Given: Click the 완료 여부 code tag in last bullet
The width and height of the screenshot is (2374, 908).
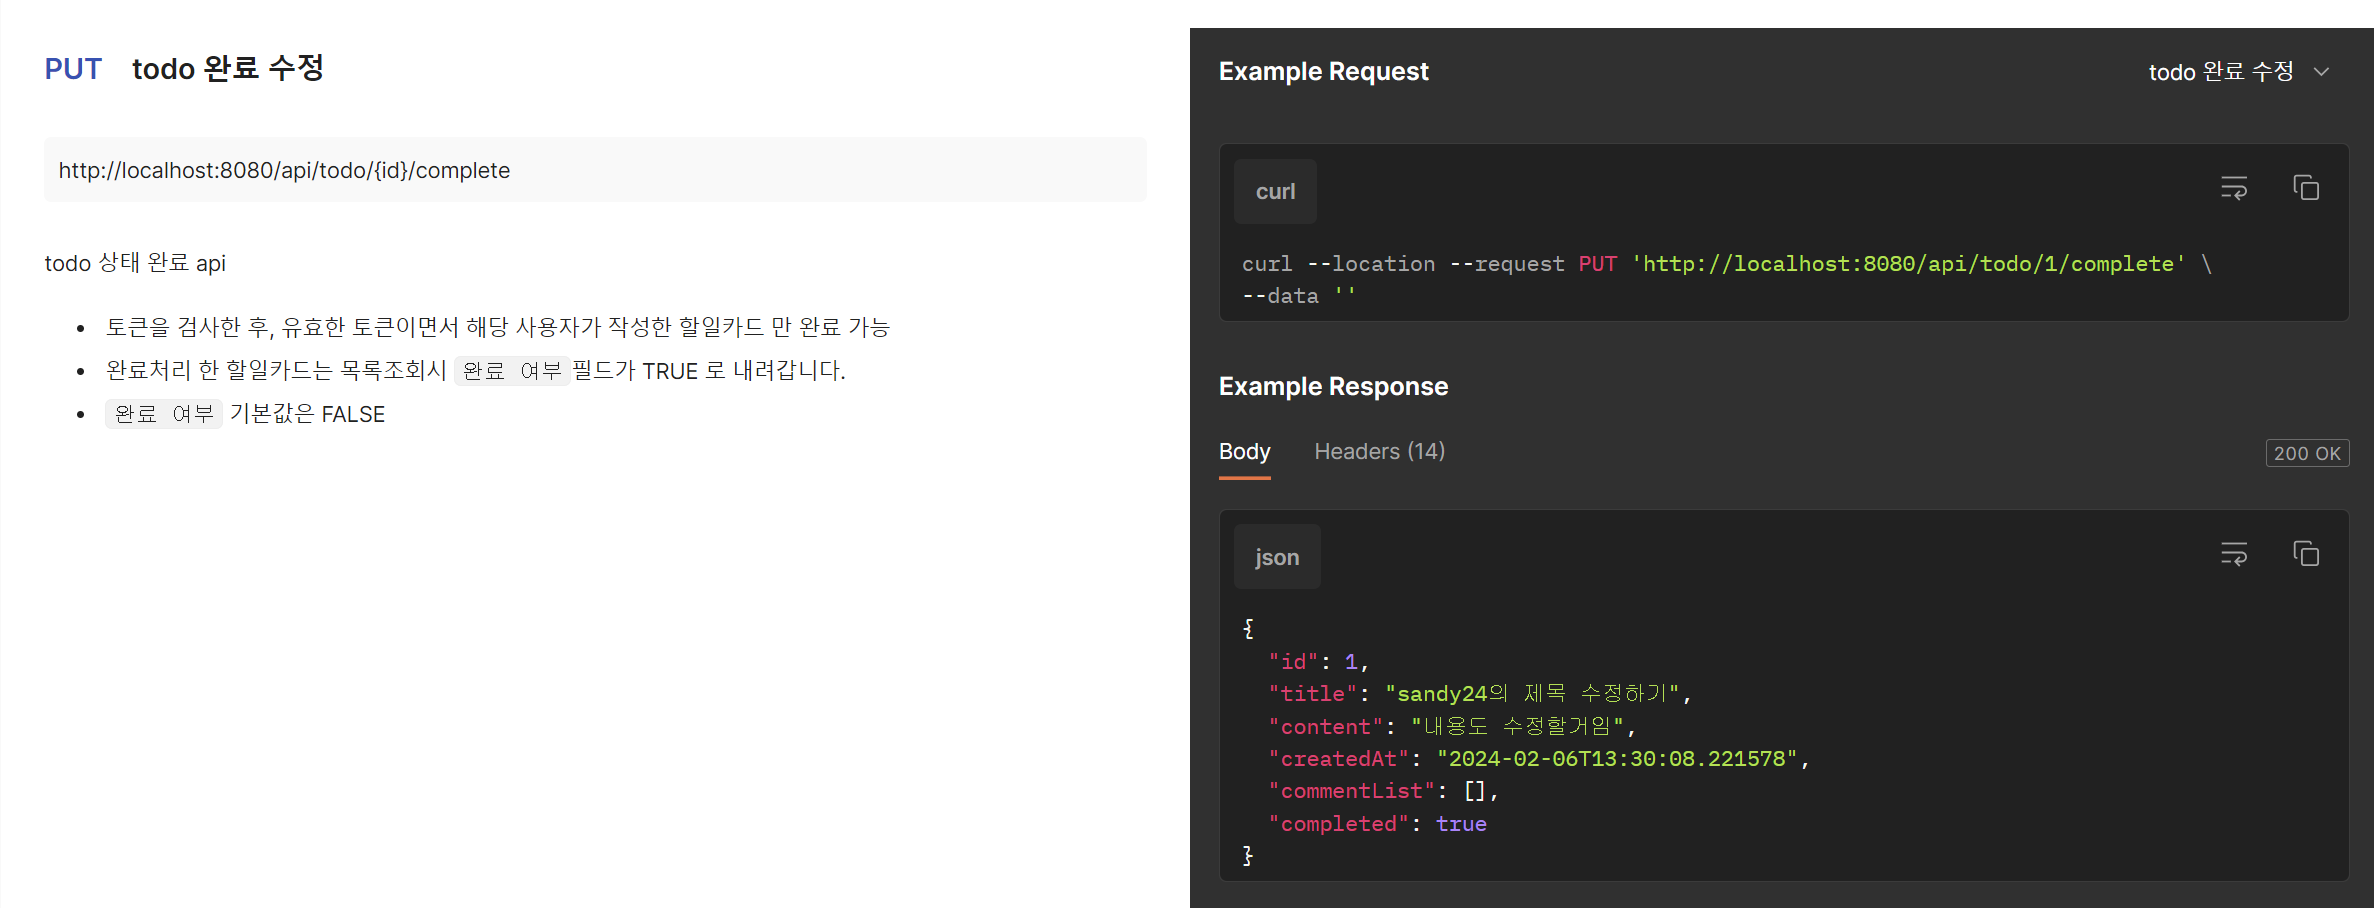Looking at the screenshot, I should pos(164,414).
